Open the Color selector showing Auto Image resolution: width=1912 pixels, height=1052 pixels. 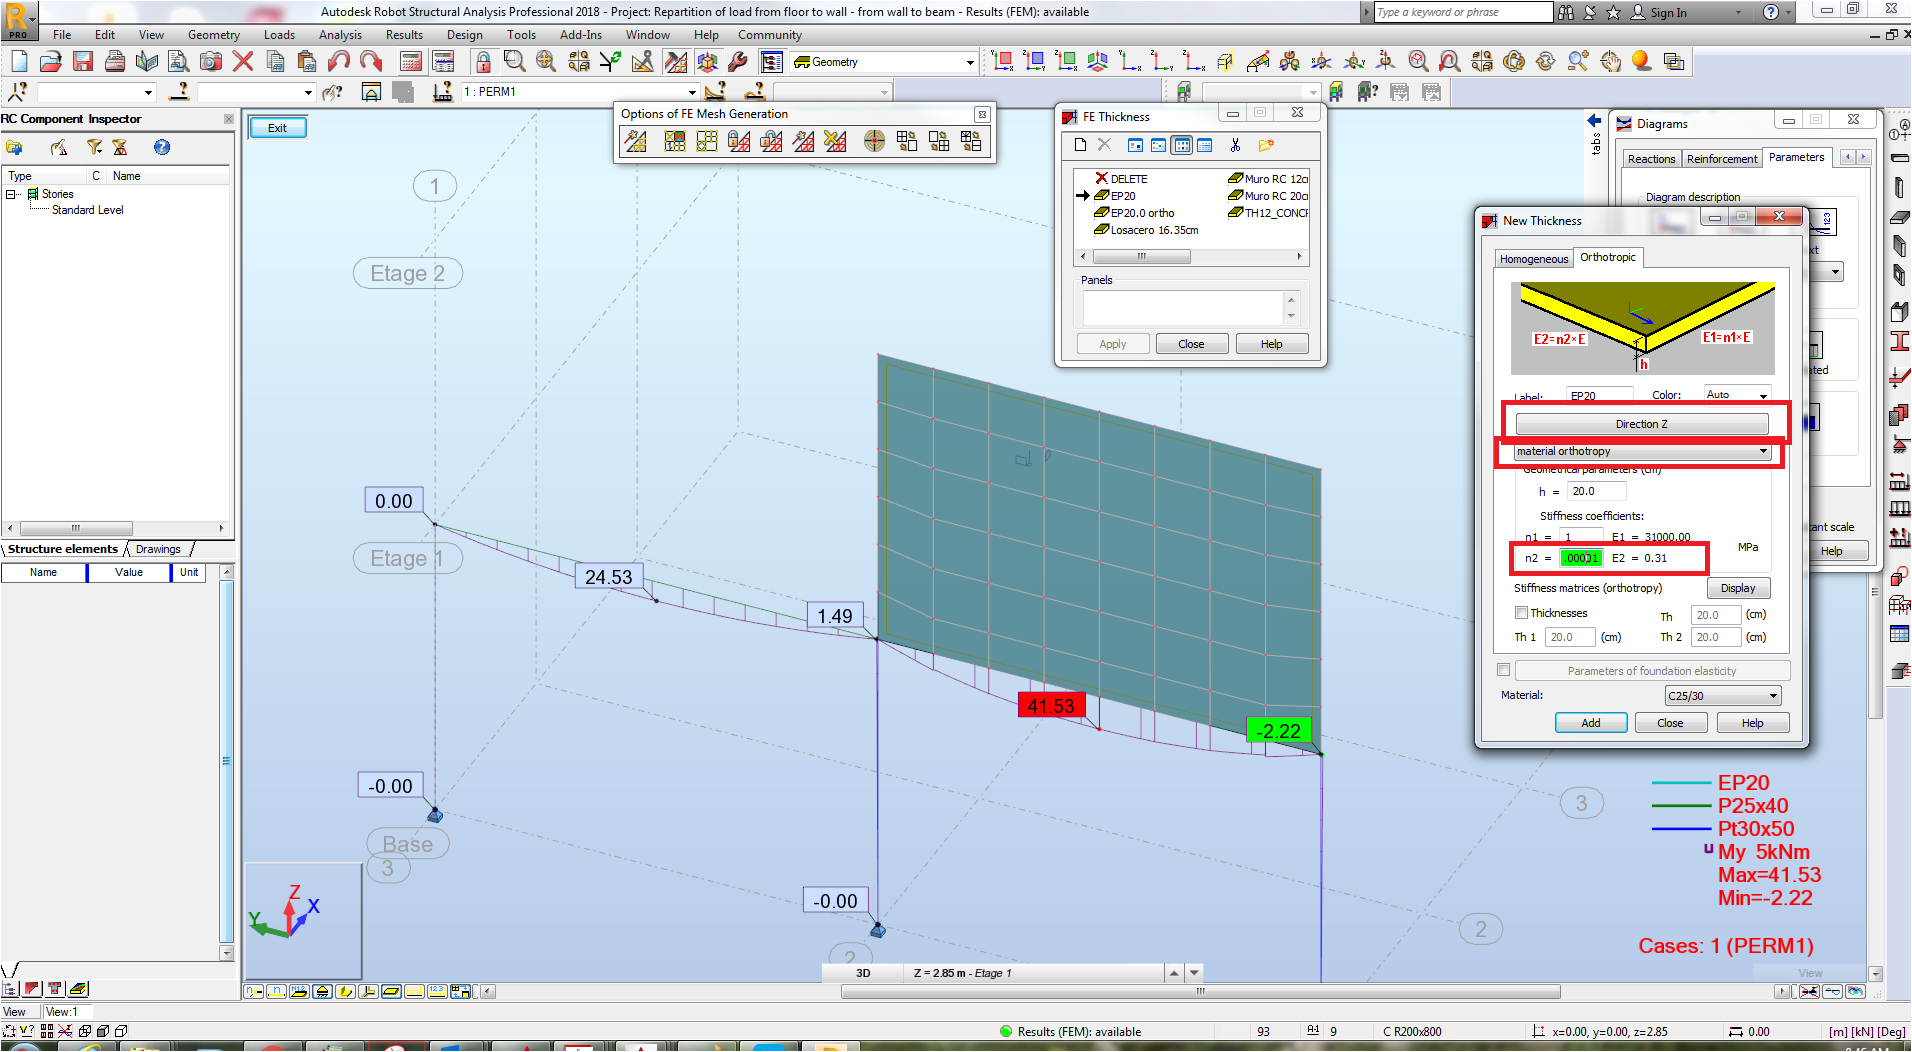tap(1736, 395)
